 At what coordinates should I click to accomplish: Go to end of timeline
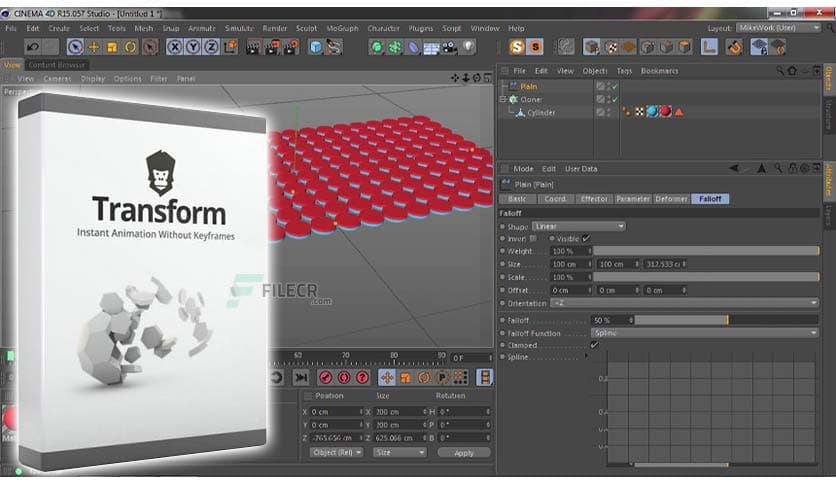click(x=301, y=377)
